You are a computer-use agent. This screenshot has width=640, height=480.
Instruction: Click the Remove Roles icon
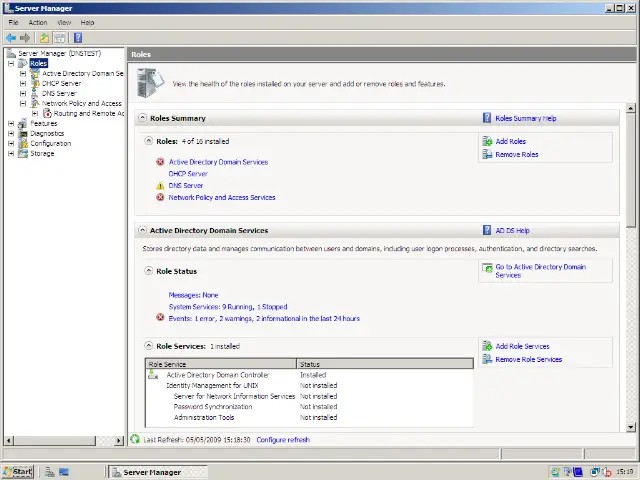tap(487, 154)
